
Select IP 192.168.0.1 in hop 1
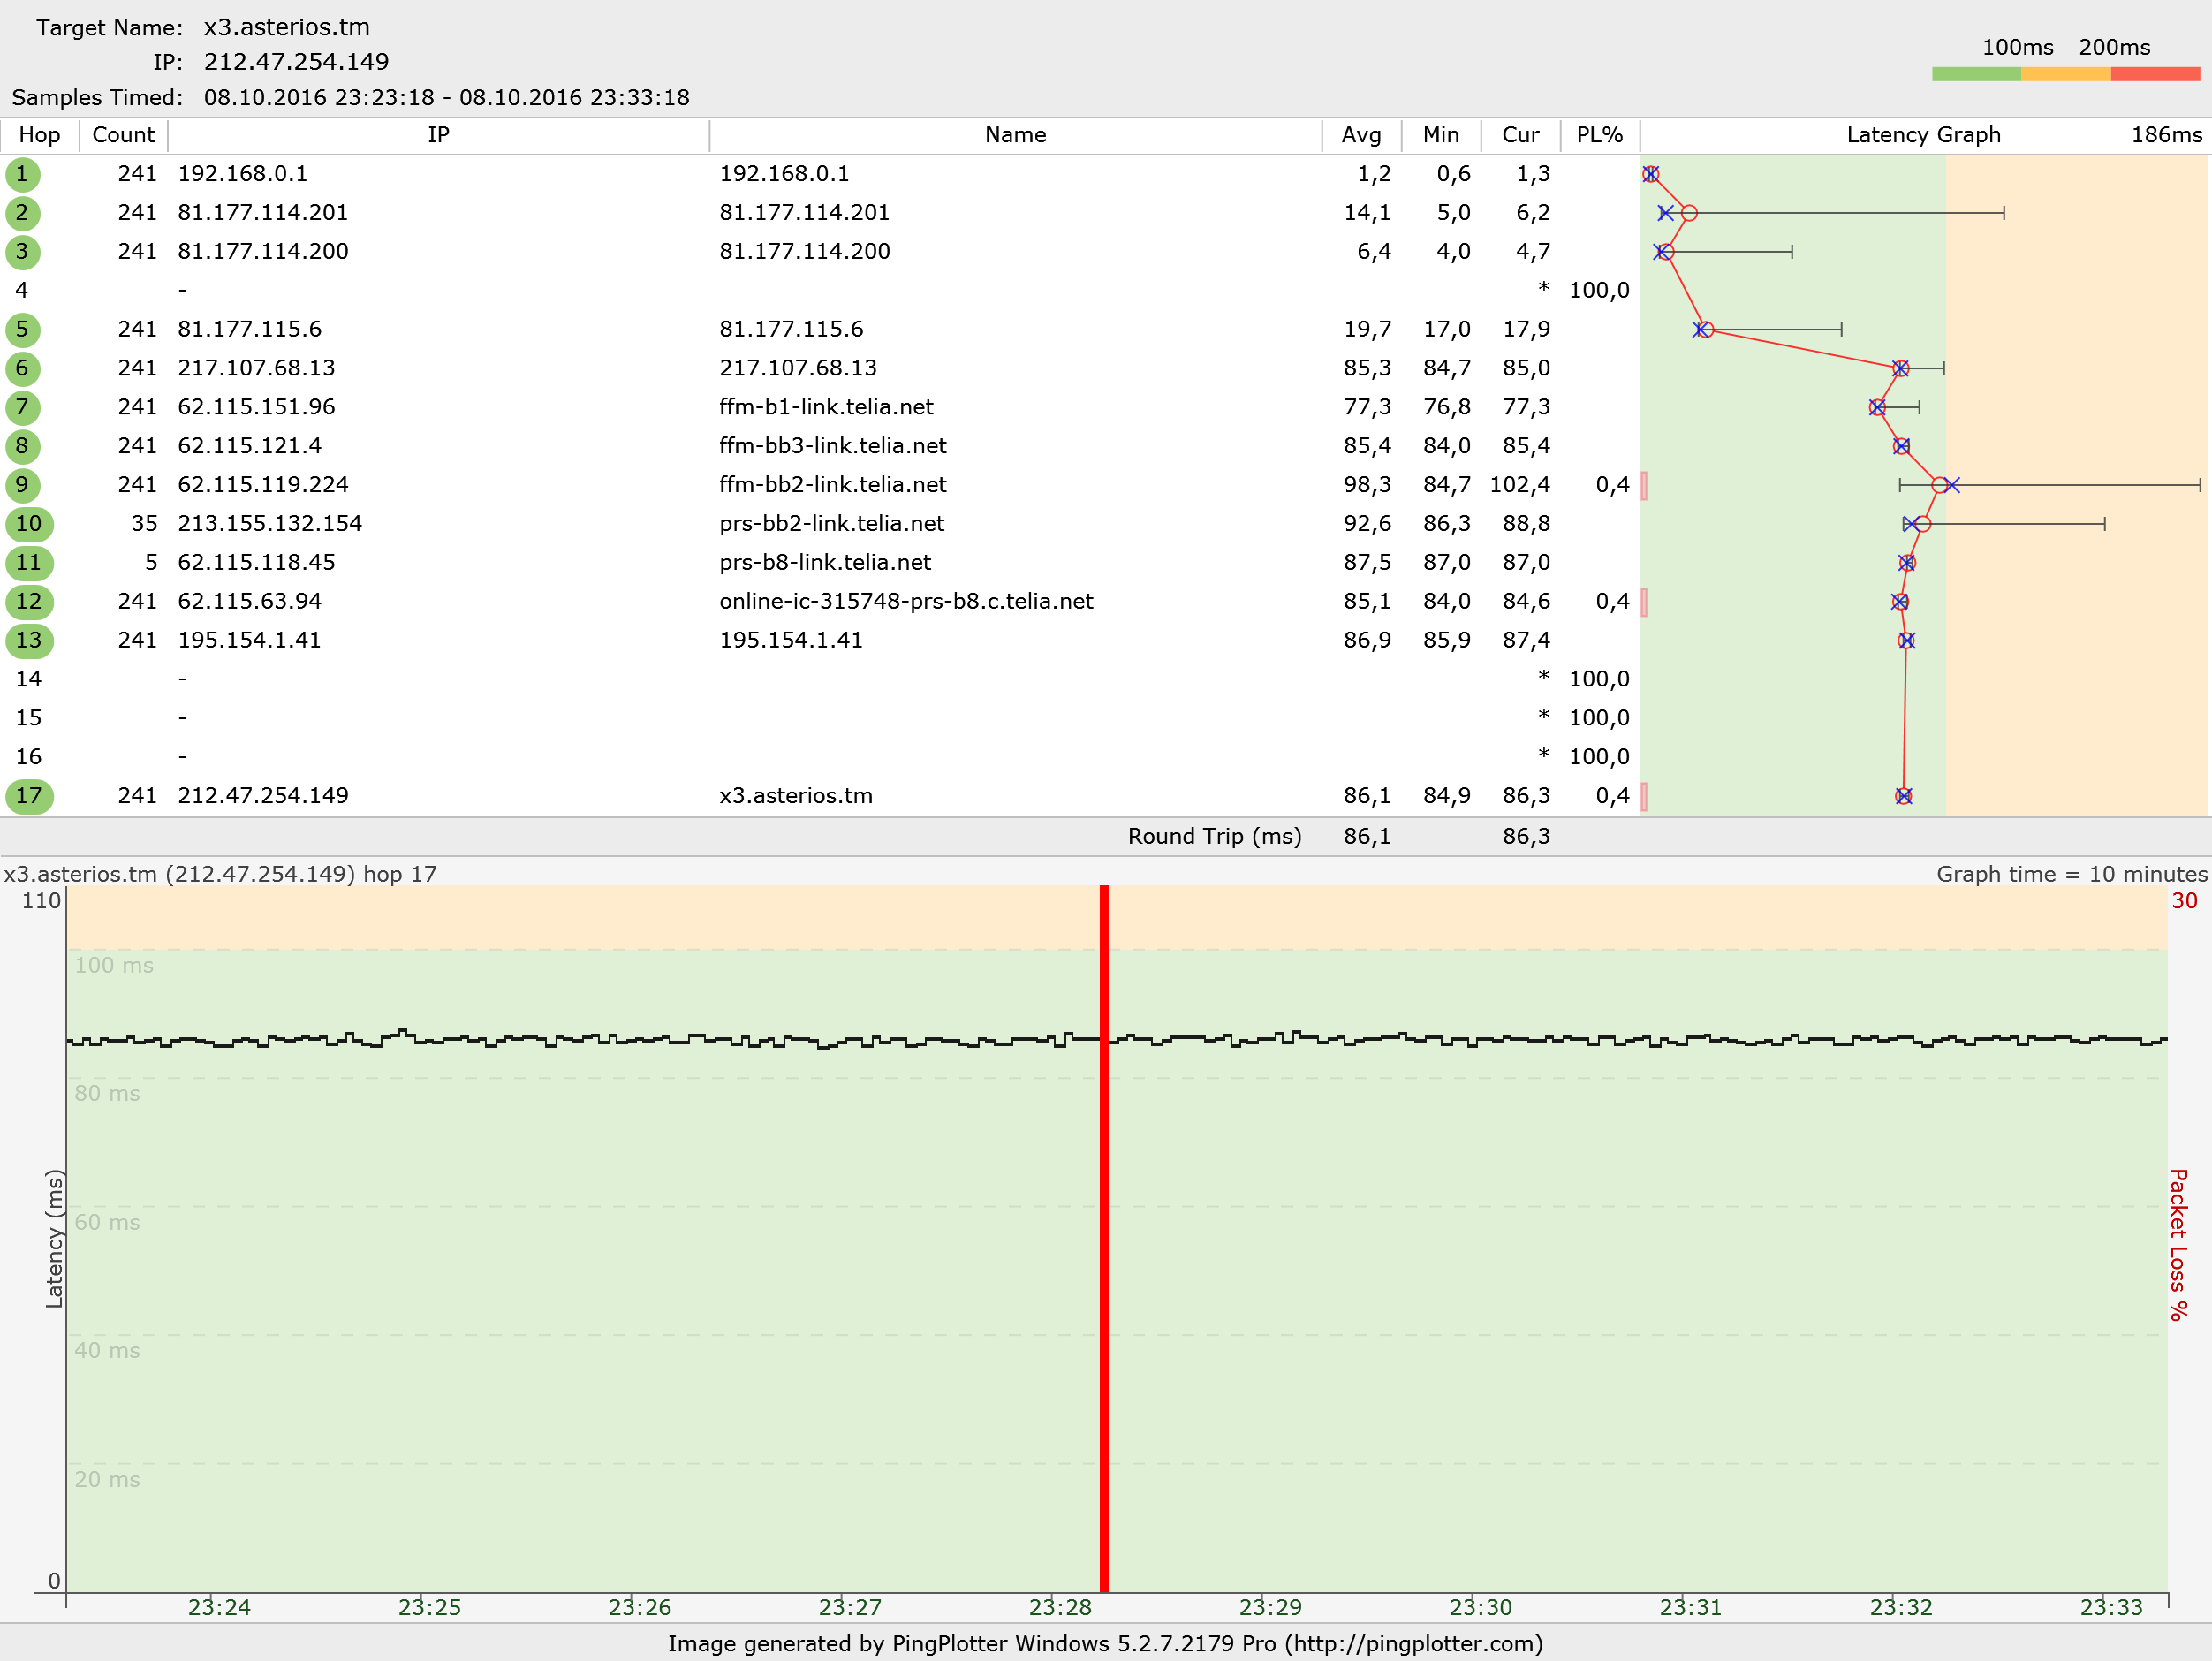(x=243, y=174)
